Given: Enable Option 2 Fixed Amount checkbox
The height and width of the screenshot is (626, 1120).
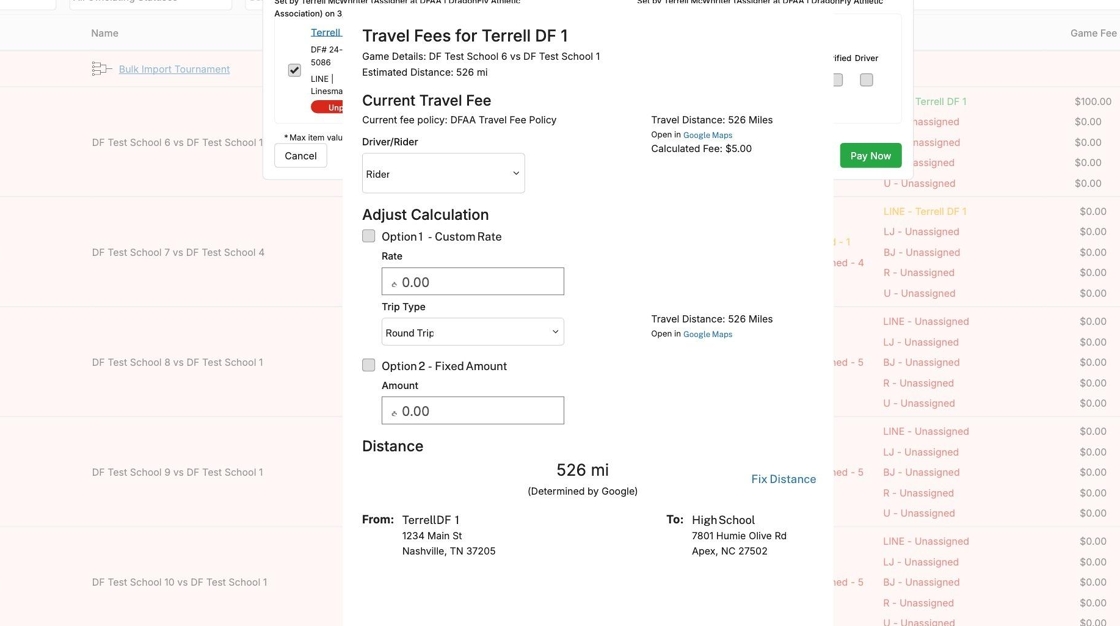Looking at the screenshot, I should [x=369, y=365].
